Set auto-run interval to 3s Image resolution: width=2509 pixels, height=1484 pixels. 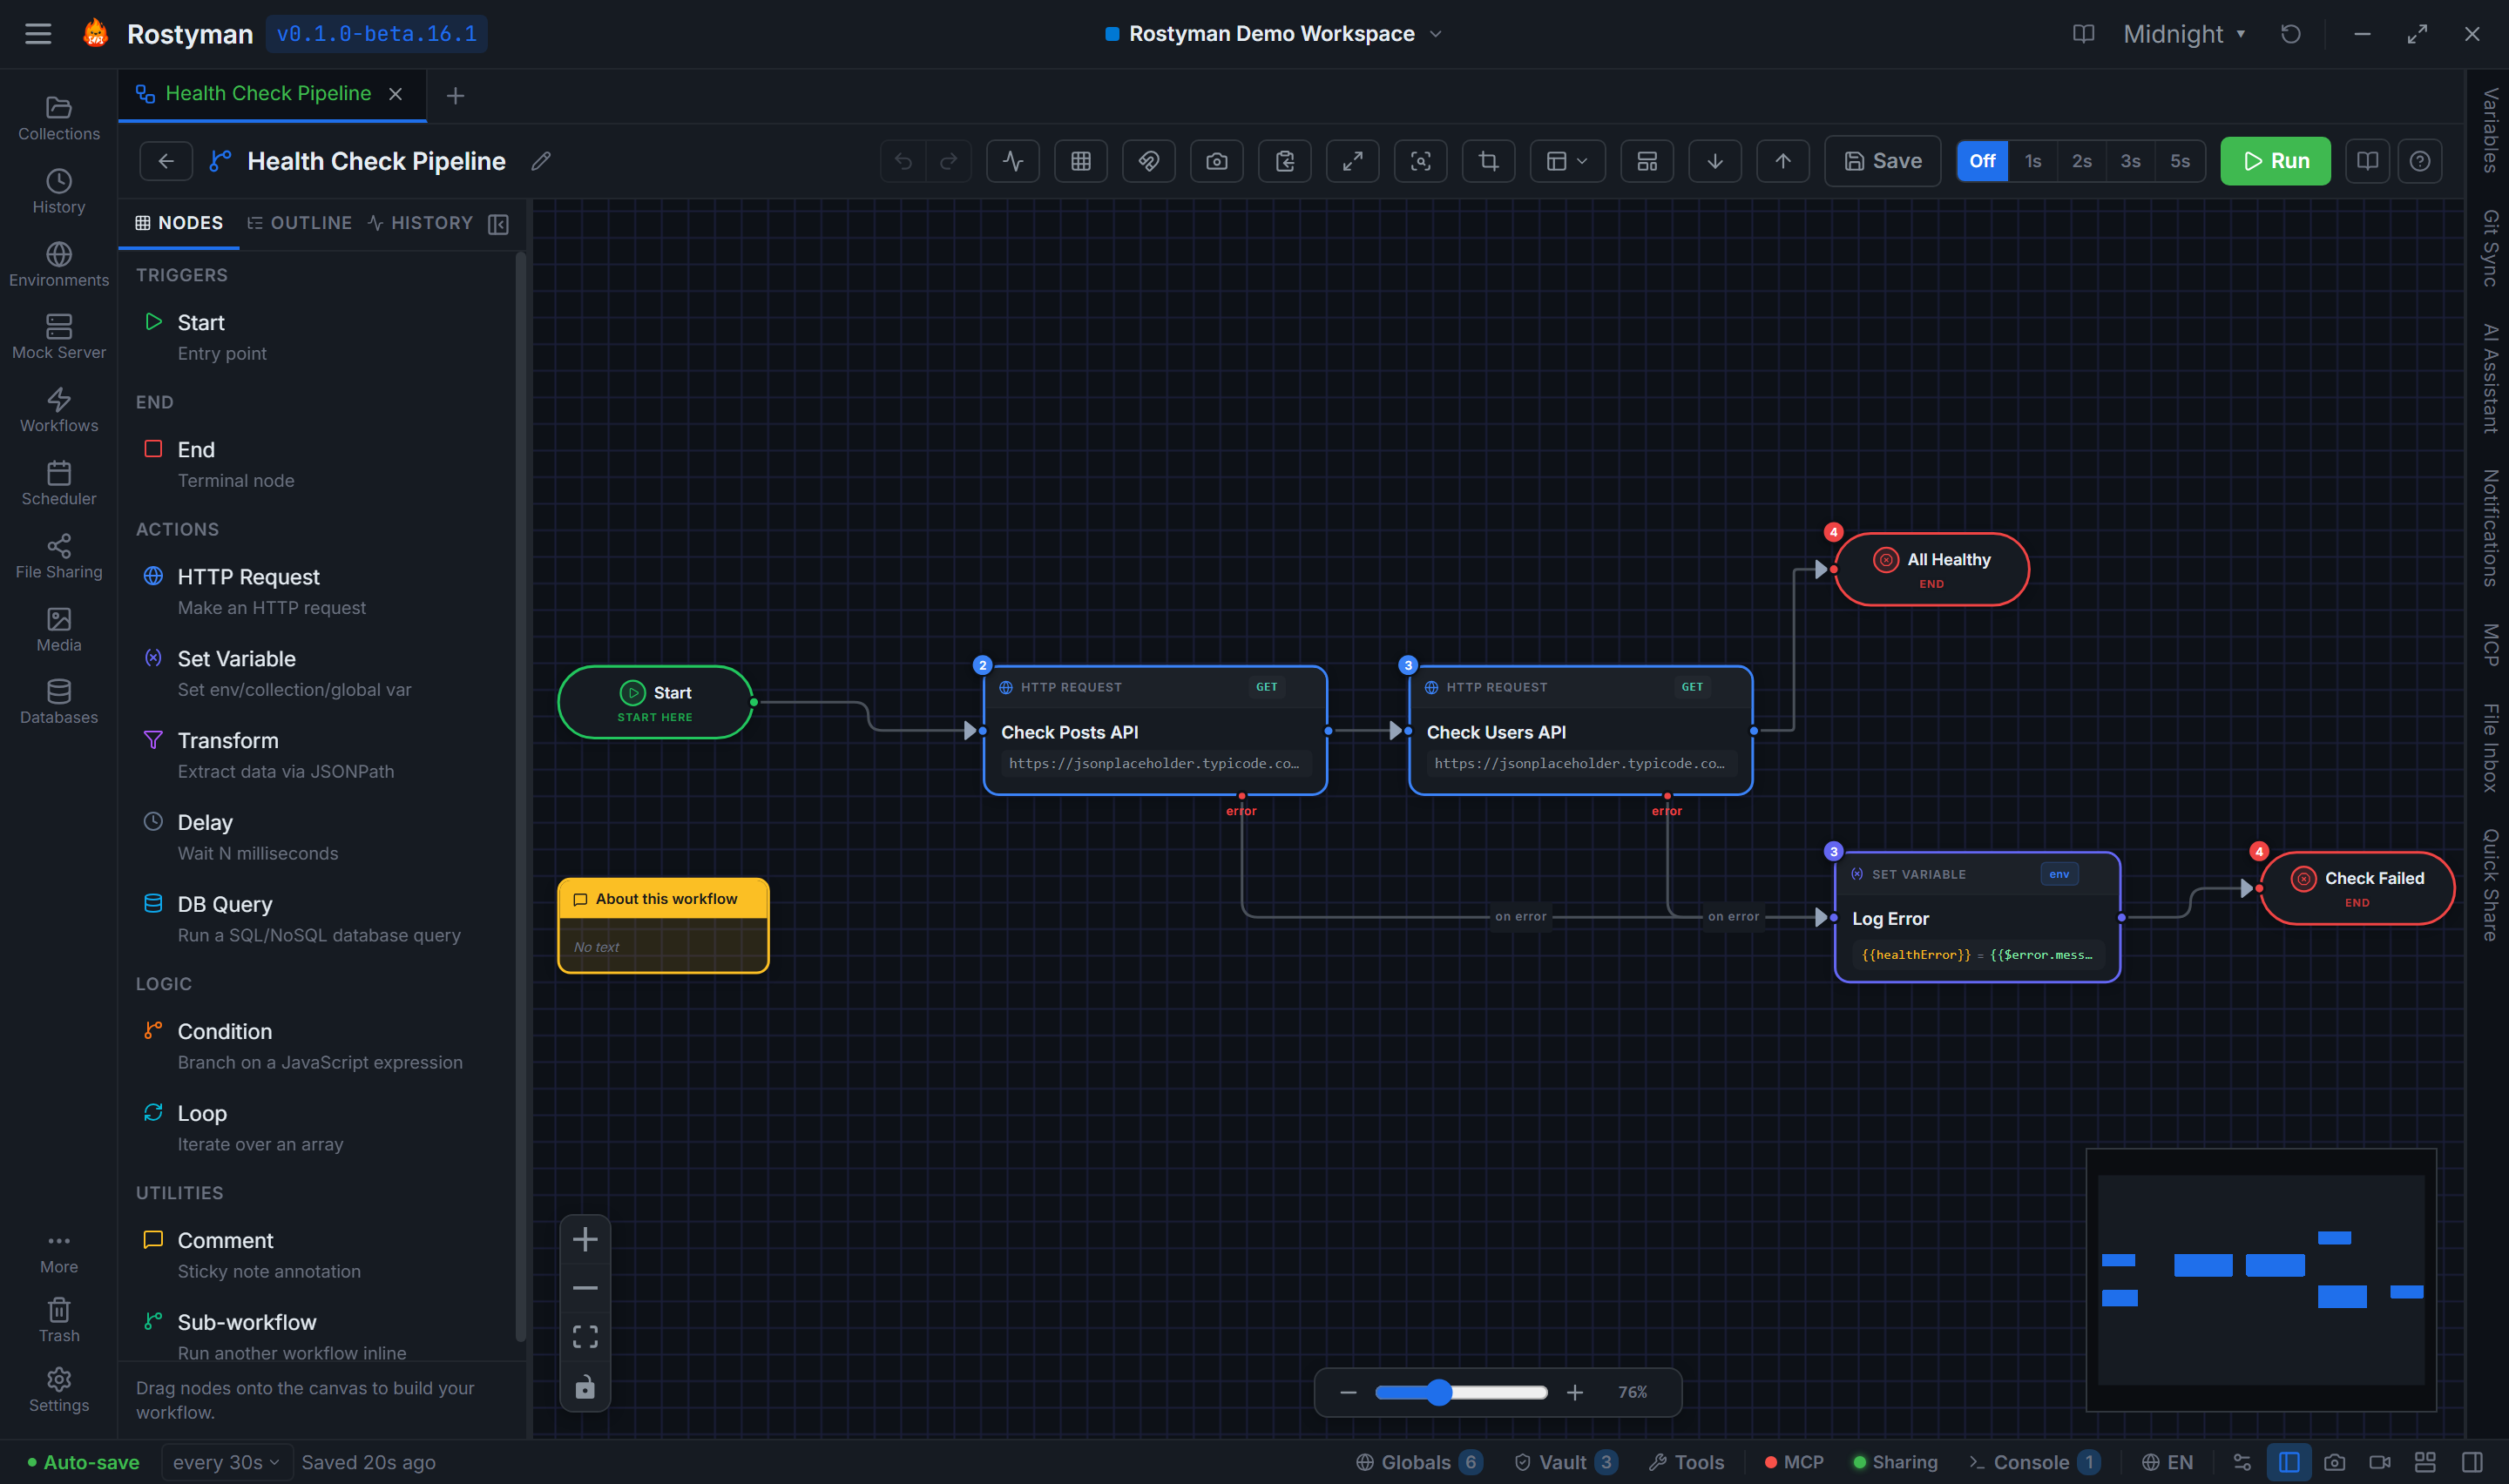coord(2131,161)
